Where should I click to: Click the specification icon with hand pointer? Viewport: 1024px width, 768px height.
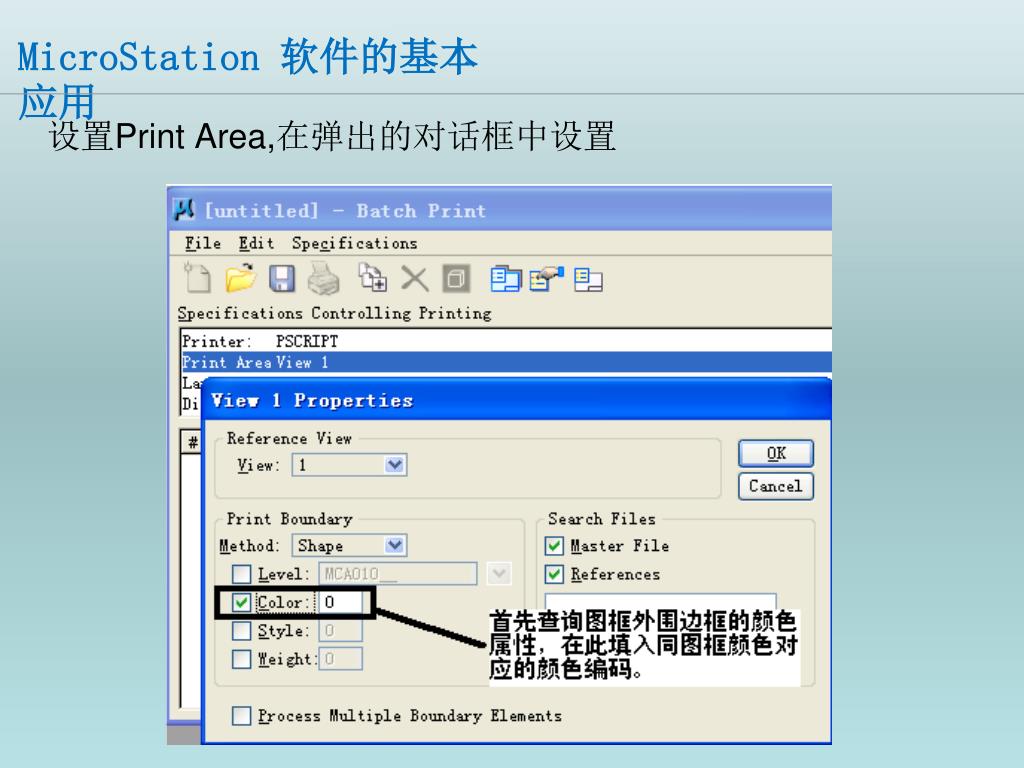point(547,279)
